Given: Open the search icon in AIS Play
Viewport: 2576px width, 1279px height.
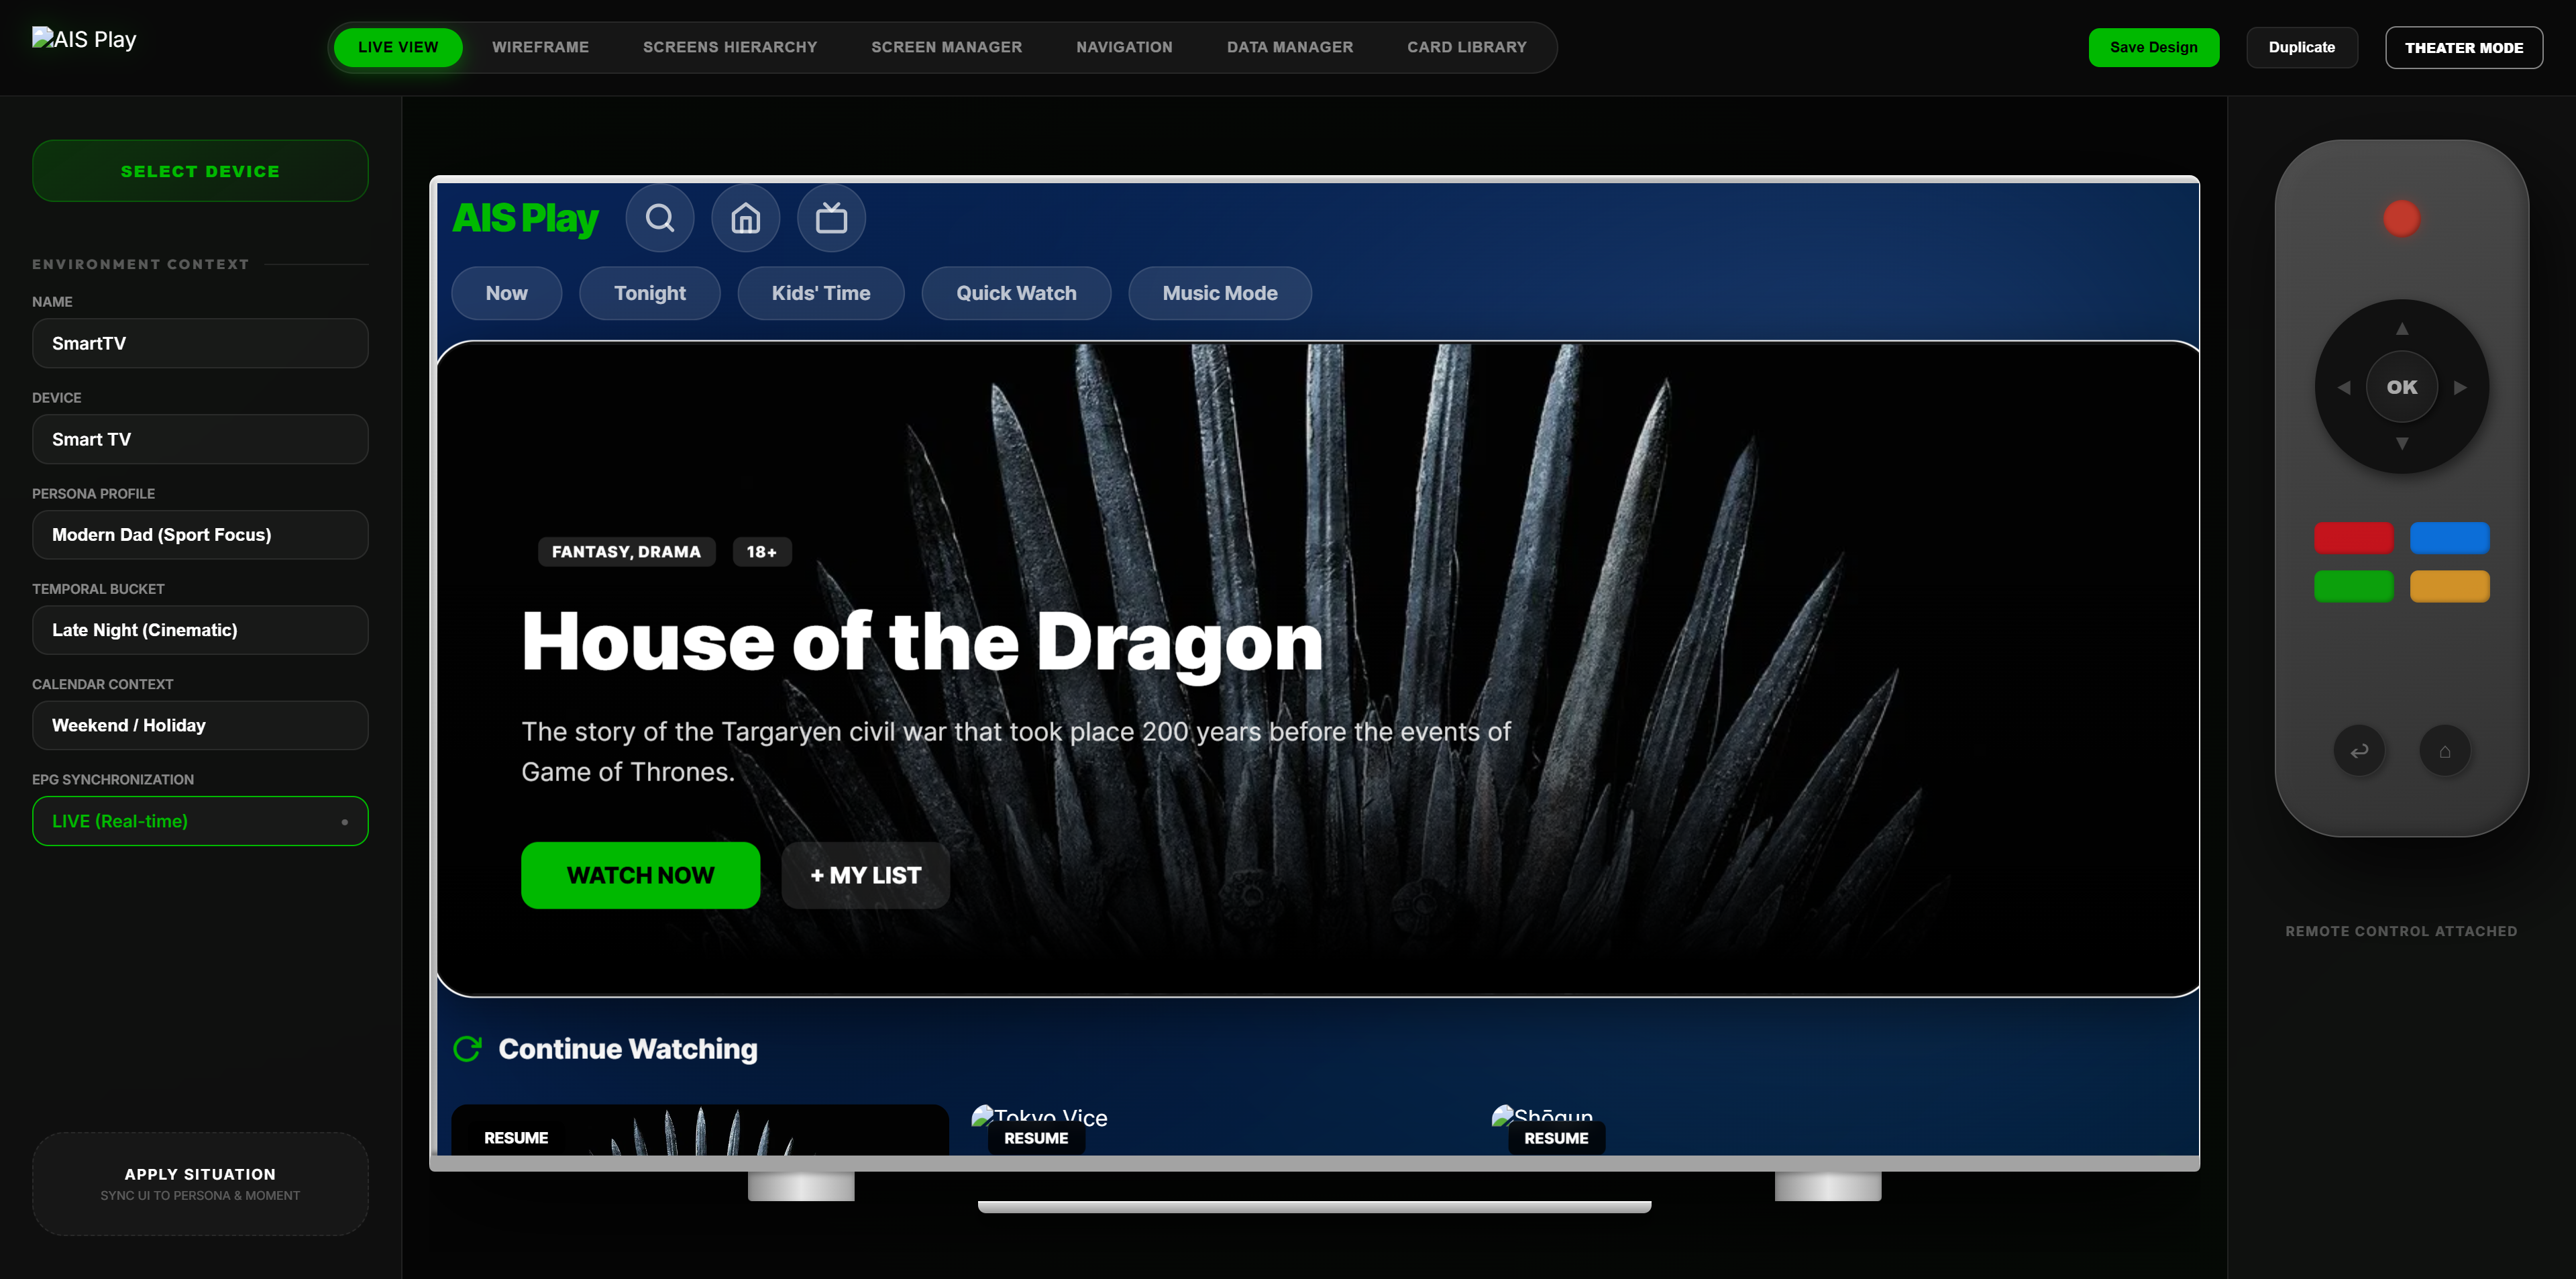Looking at the screenshot, I should [660, 217].
